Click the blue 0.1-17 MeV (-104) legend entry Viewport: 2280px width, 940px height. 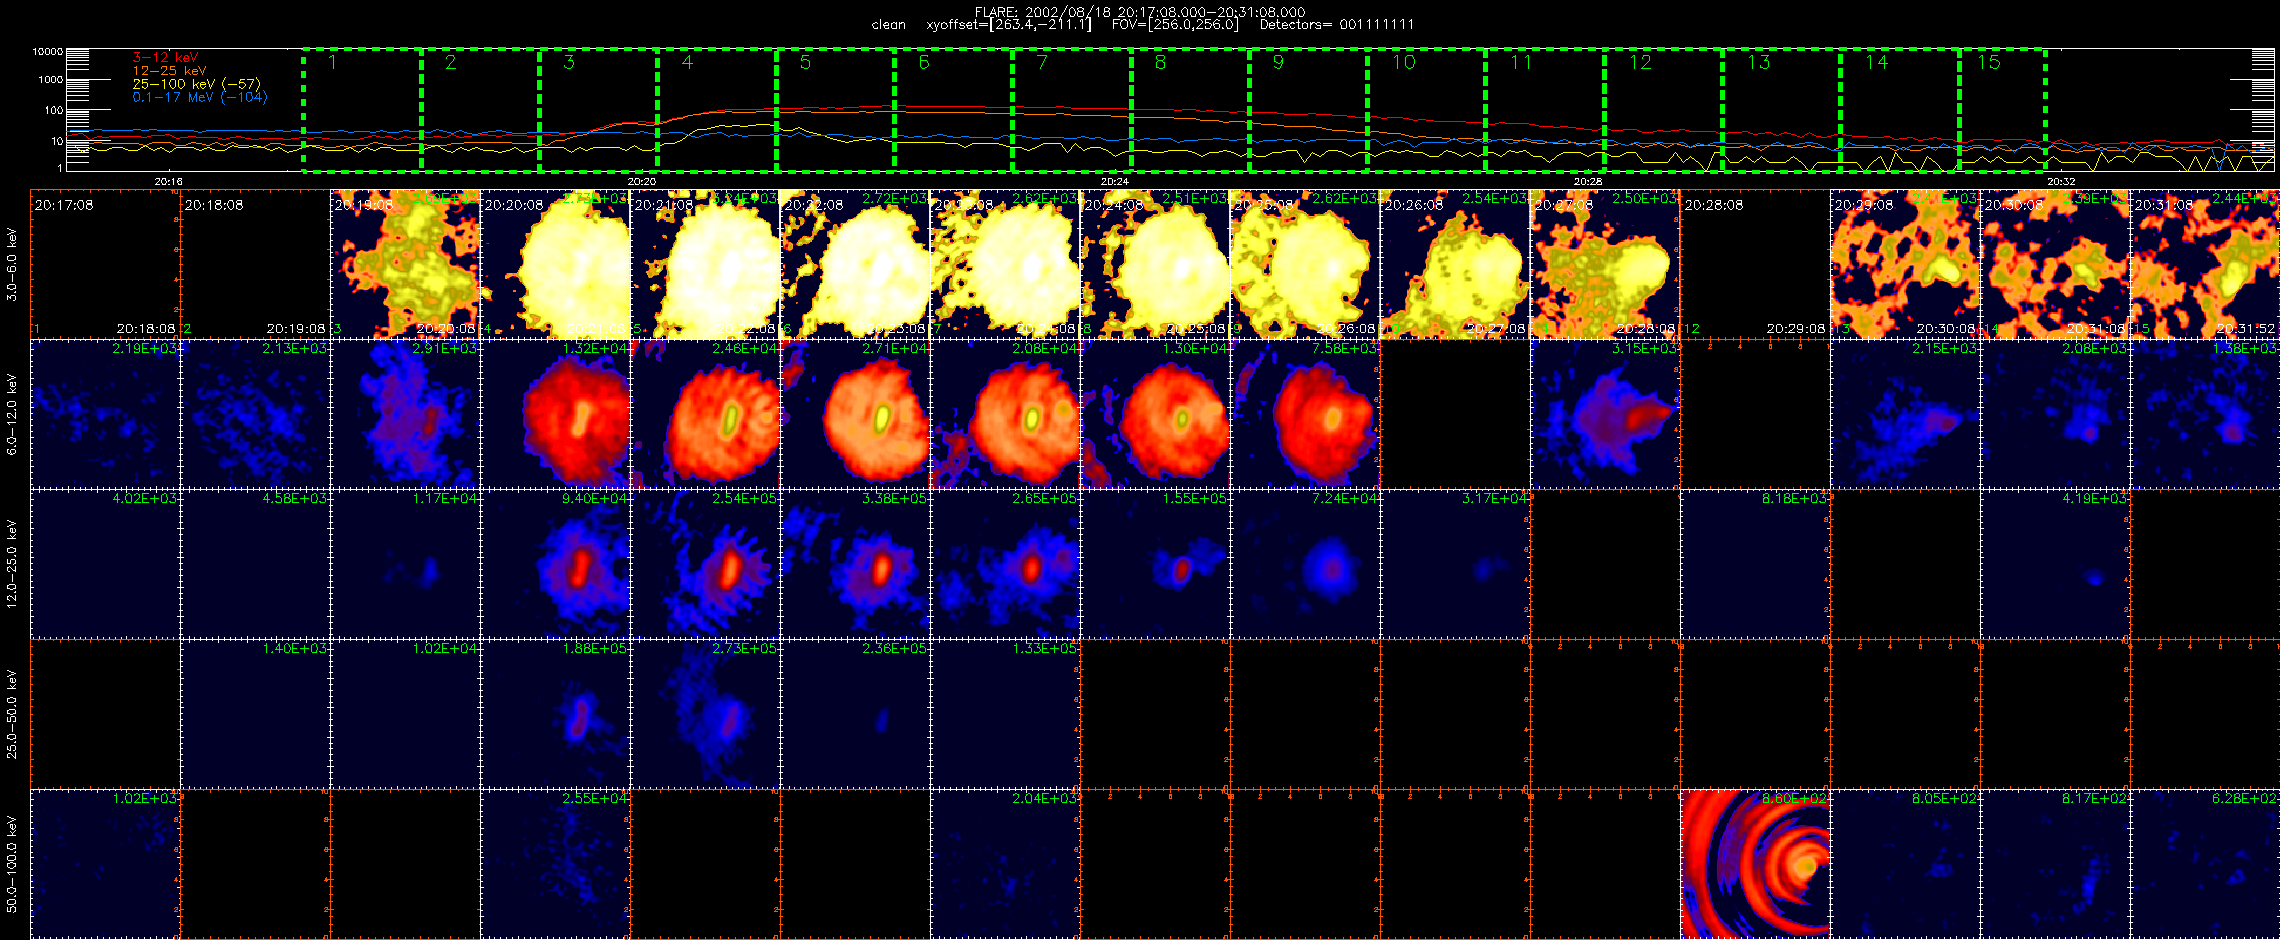(200, 97)
